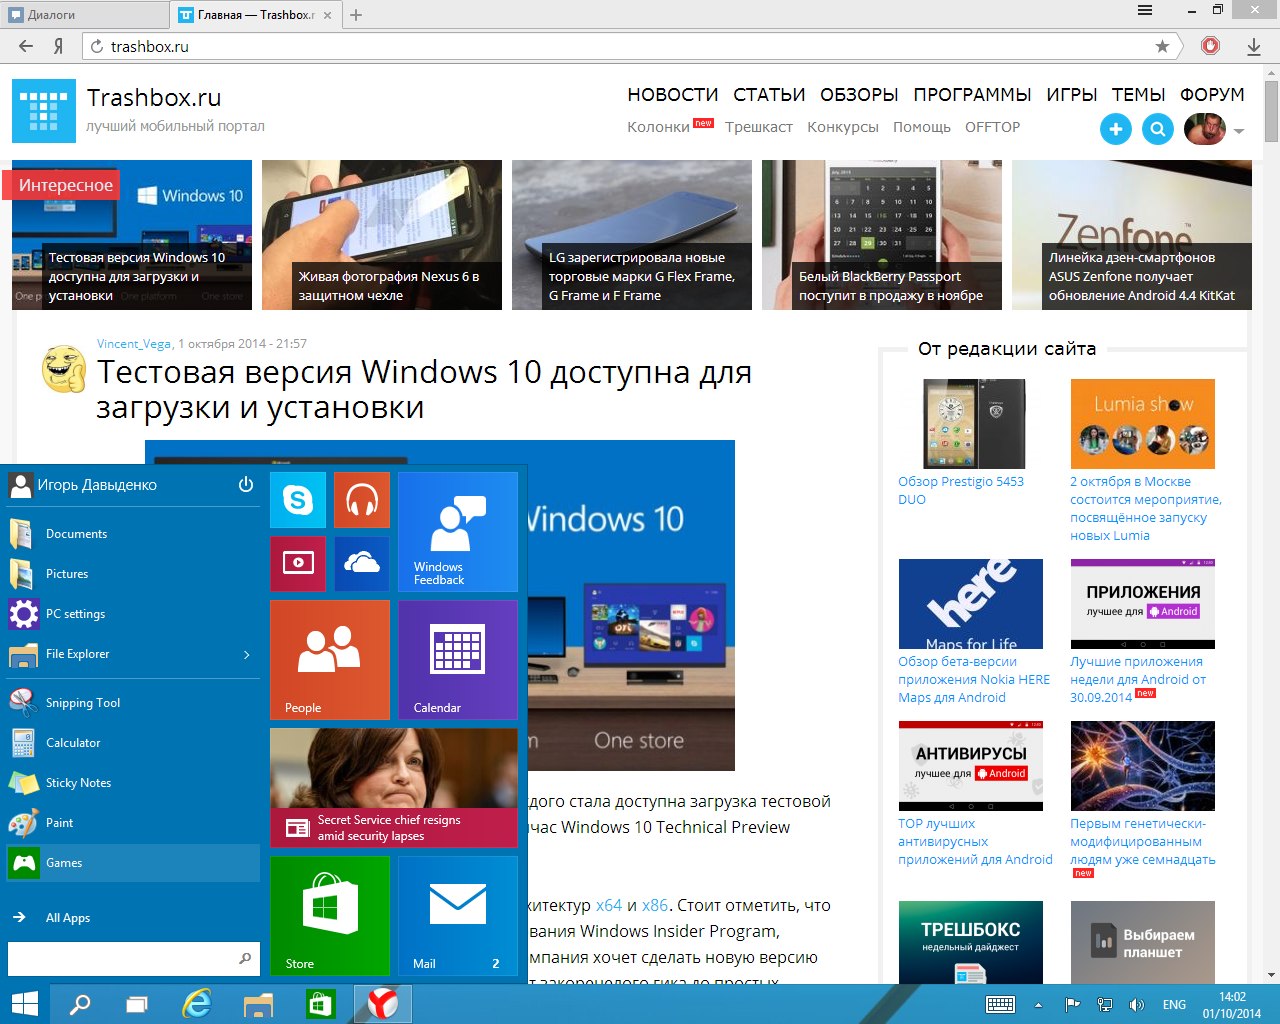
Task: Bookmark page with the star icon
Action: [1162, 46]
